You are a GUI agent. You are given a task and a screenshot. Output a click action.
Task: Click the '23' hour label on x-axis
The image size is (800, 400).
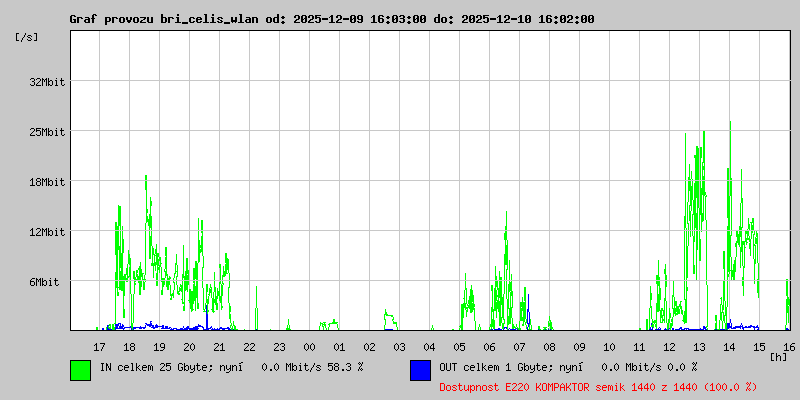coord(280,347)
